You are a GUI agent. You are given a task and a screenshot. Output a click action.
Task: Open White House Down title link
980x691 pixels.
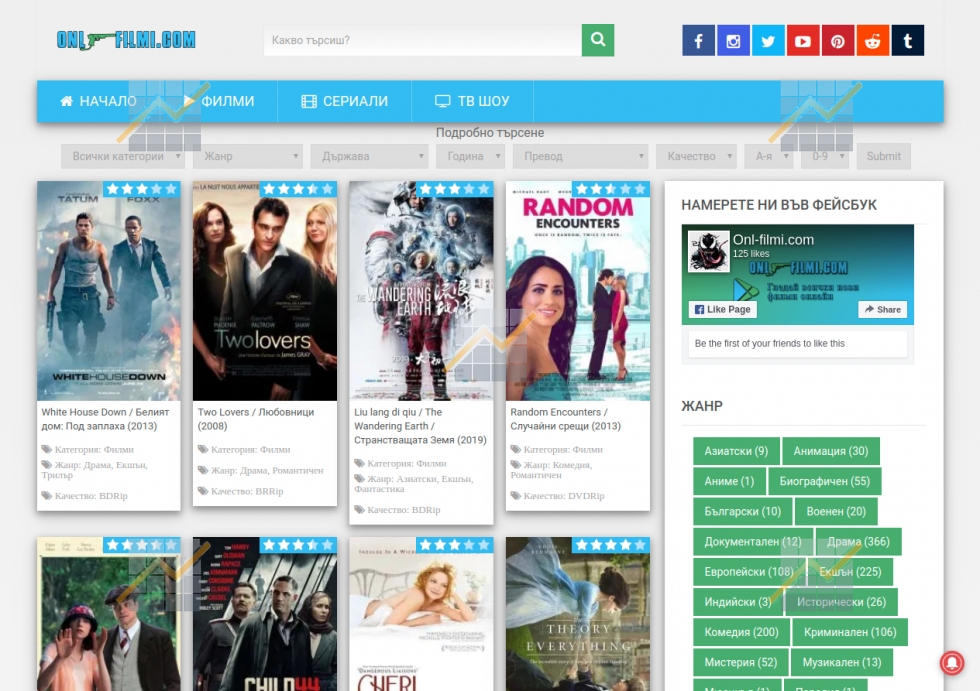click(x=105, y=419)
